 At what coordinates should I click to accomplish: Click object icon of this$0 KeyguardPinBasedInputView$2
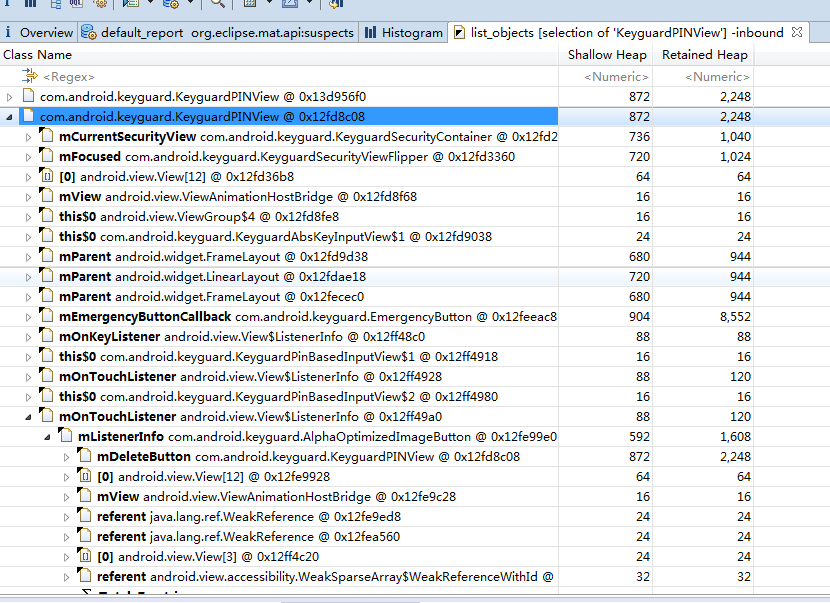tap(47, 396)
